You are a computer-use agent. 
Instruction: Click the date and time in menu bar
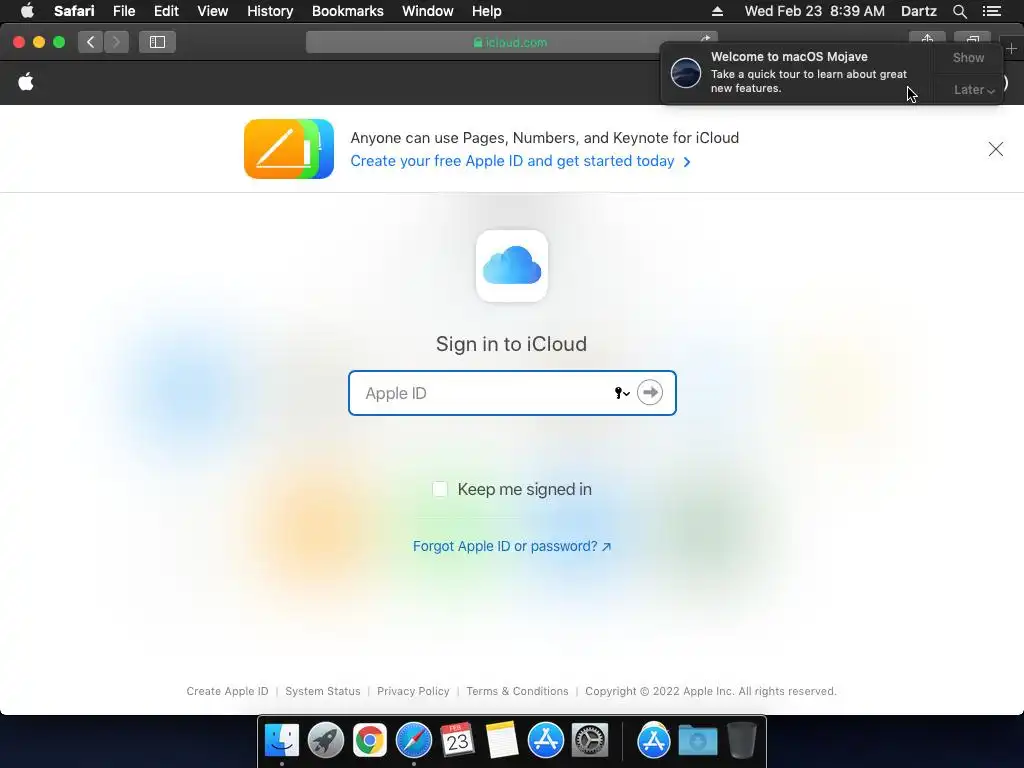[x=814, y=11]
